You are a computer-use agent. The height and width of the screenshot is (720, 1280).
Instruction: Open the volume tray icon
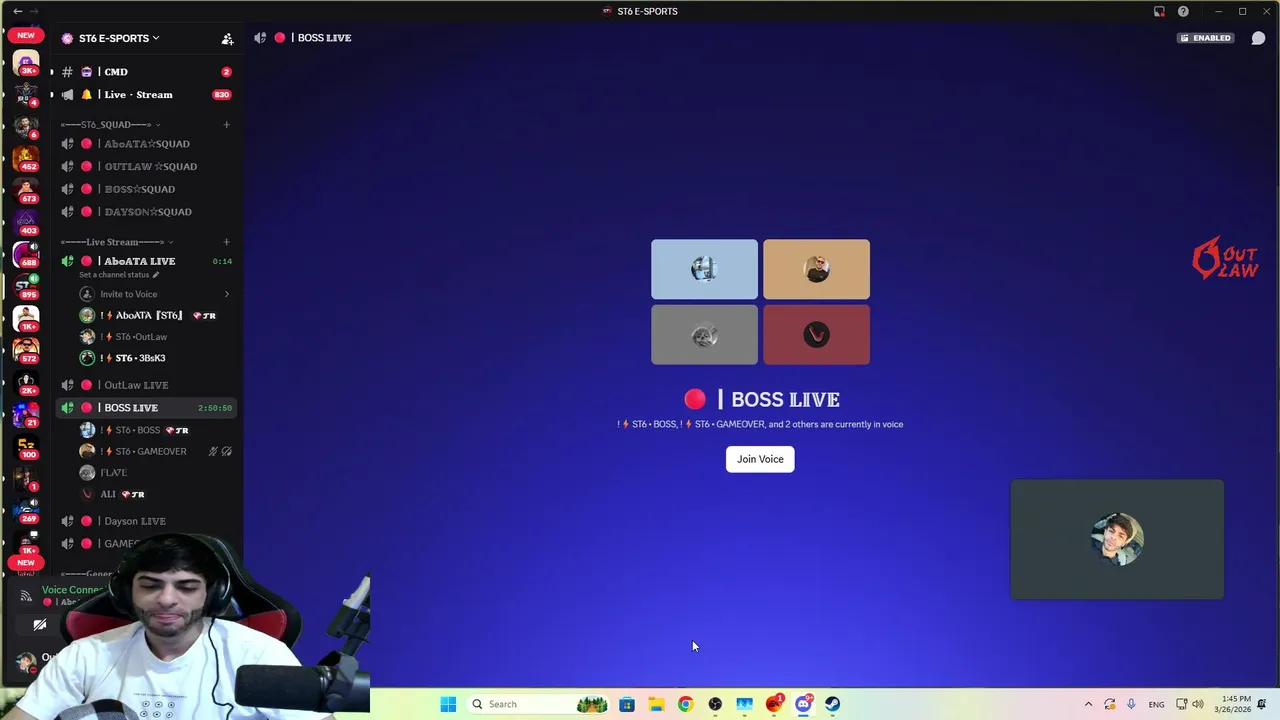coord(1198,704)
